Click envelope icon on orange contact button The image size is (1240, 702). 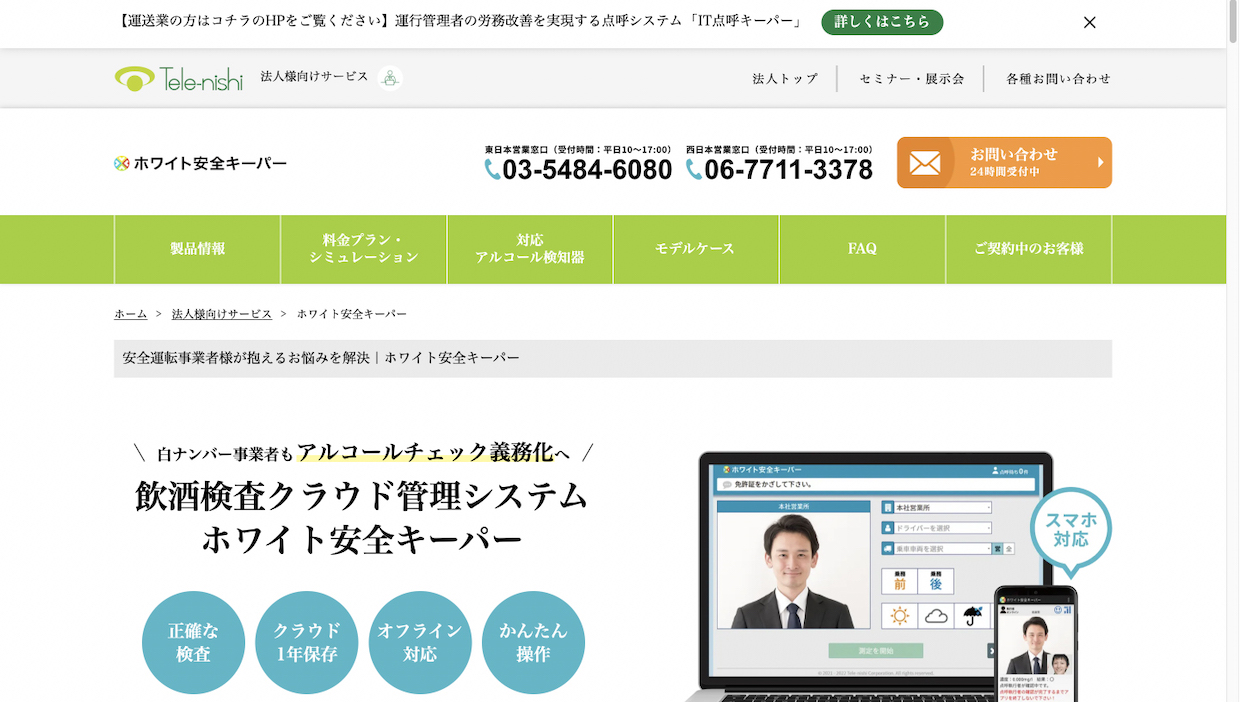coord(925,163)
